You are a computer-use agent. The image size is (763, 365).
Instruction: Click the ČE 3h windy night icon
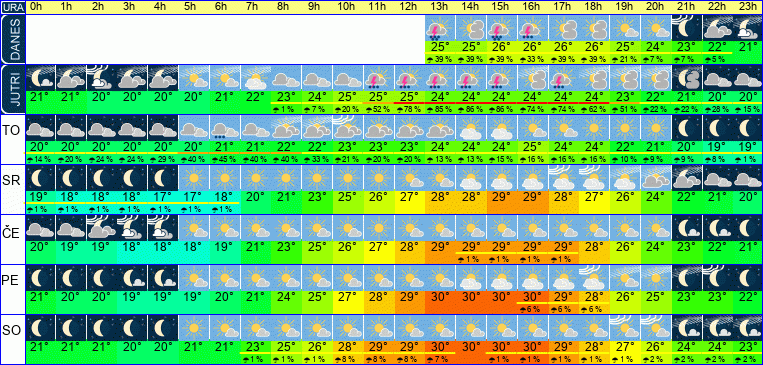tap(132, 227)
